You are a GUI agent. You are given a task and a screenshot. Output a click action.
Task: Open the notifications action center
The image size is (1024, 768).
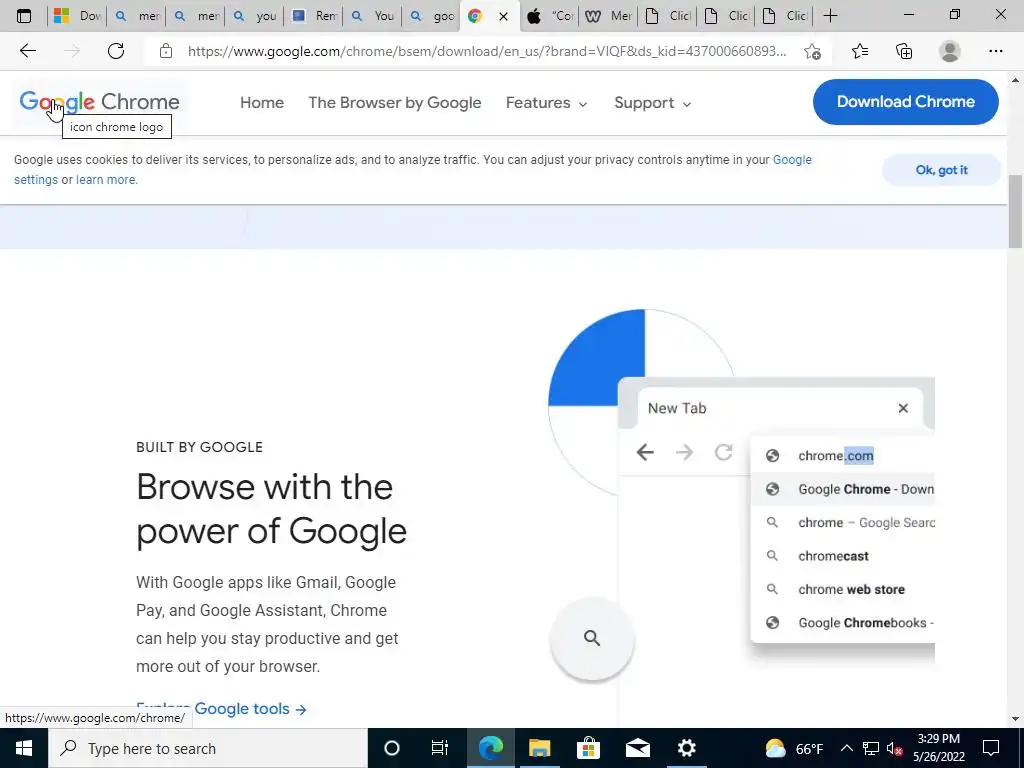coord(991,748)
